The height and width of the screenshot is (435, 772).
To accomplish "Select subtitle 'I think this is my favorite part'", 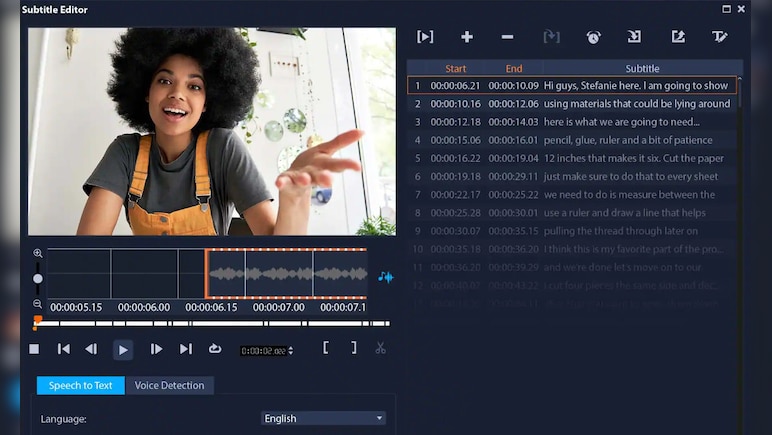I will [572, 249].
